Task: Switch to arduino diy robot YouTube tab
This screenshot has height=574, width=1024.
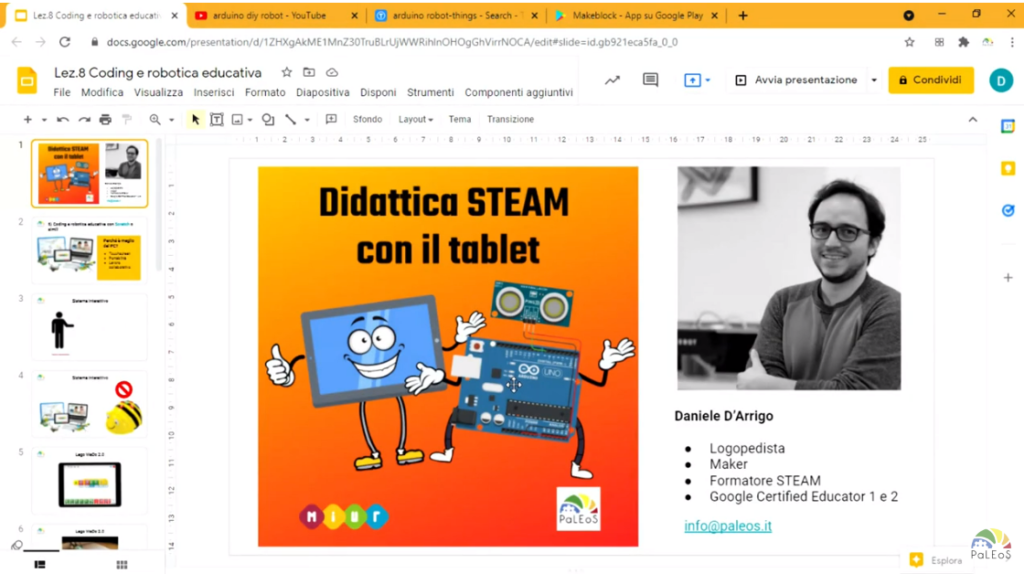Action: (x=274, y=16)
